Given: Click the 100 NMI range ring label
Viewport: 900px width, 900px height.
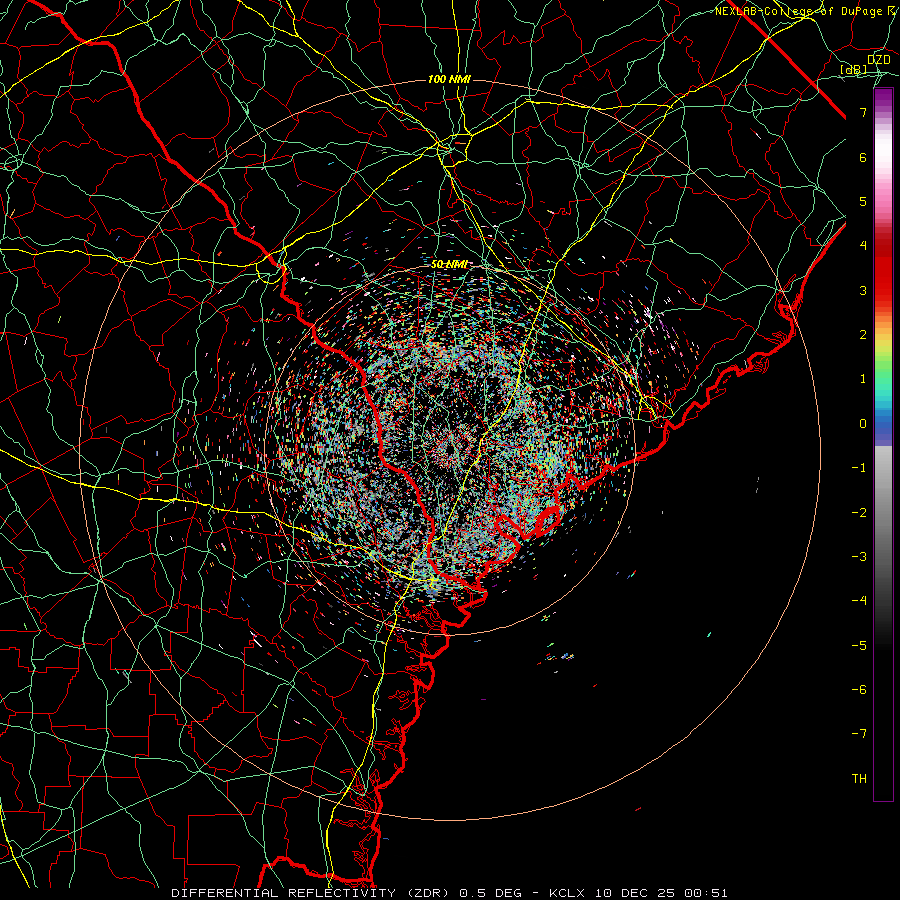Looking at the screenshot, I should pos(449,79).
